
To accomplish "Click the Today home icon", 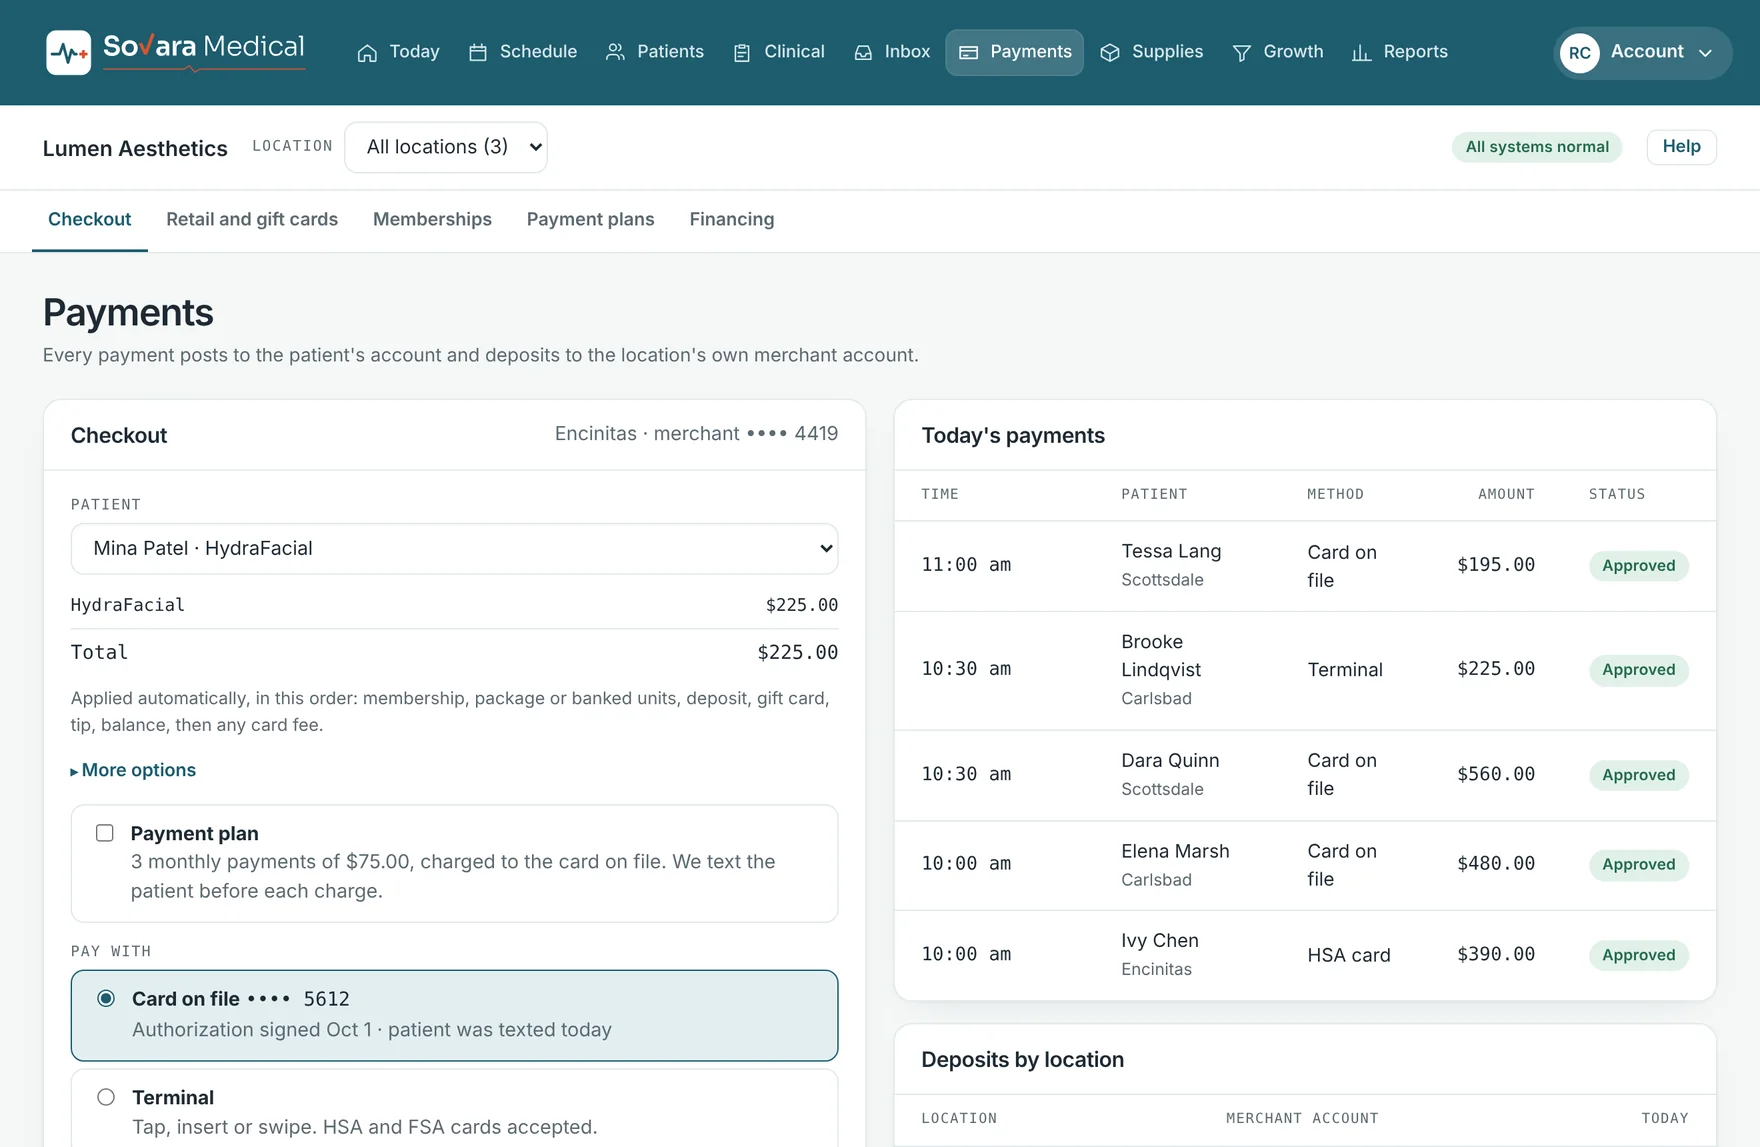I will pos(367,53).
